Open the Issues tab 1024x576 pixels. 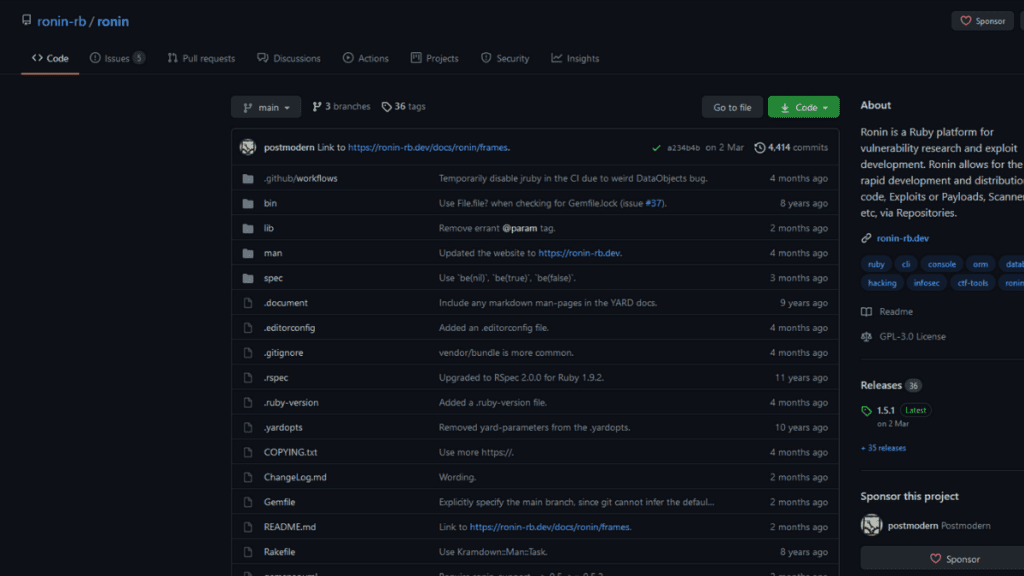tap(117, 58)
